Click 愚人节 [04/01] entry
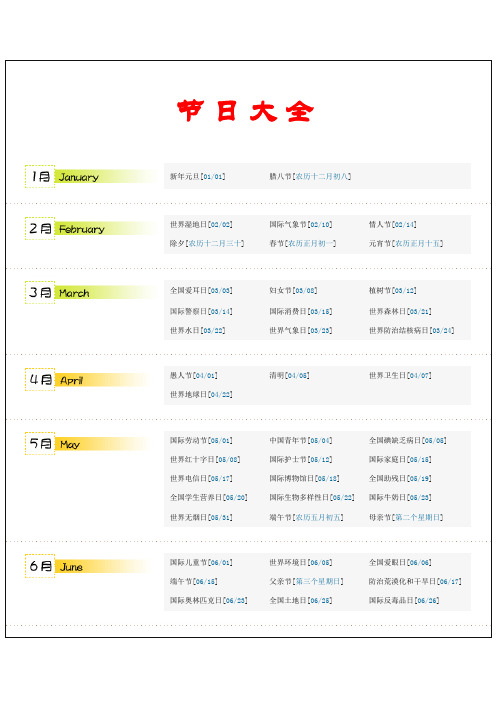This screenshot has height=702, width=496. tap(193, 375)
